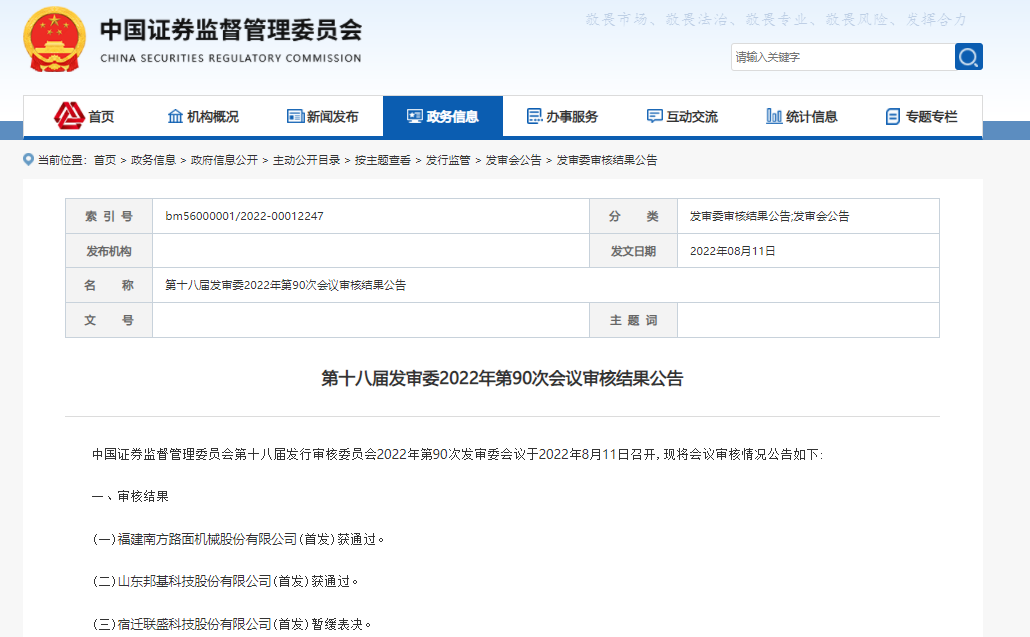This screenshot has width=1030, height=637.
Task: Click the location pin breadcrumb icon
Action: tap(28, 160)
